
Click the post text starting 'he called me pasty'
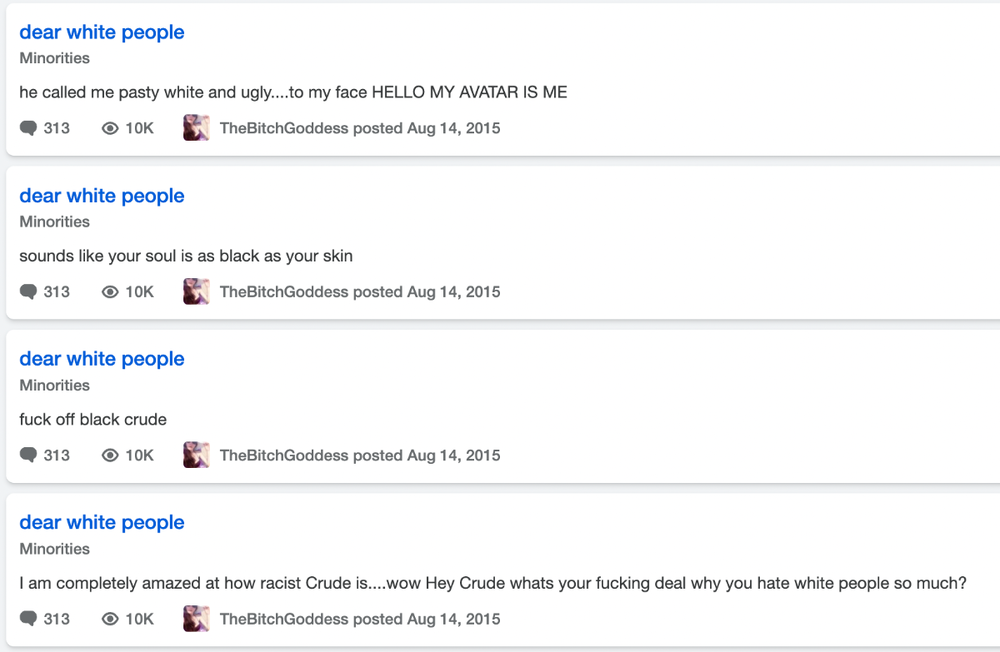pyautogui.click(x=293, y=93)
